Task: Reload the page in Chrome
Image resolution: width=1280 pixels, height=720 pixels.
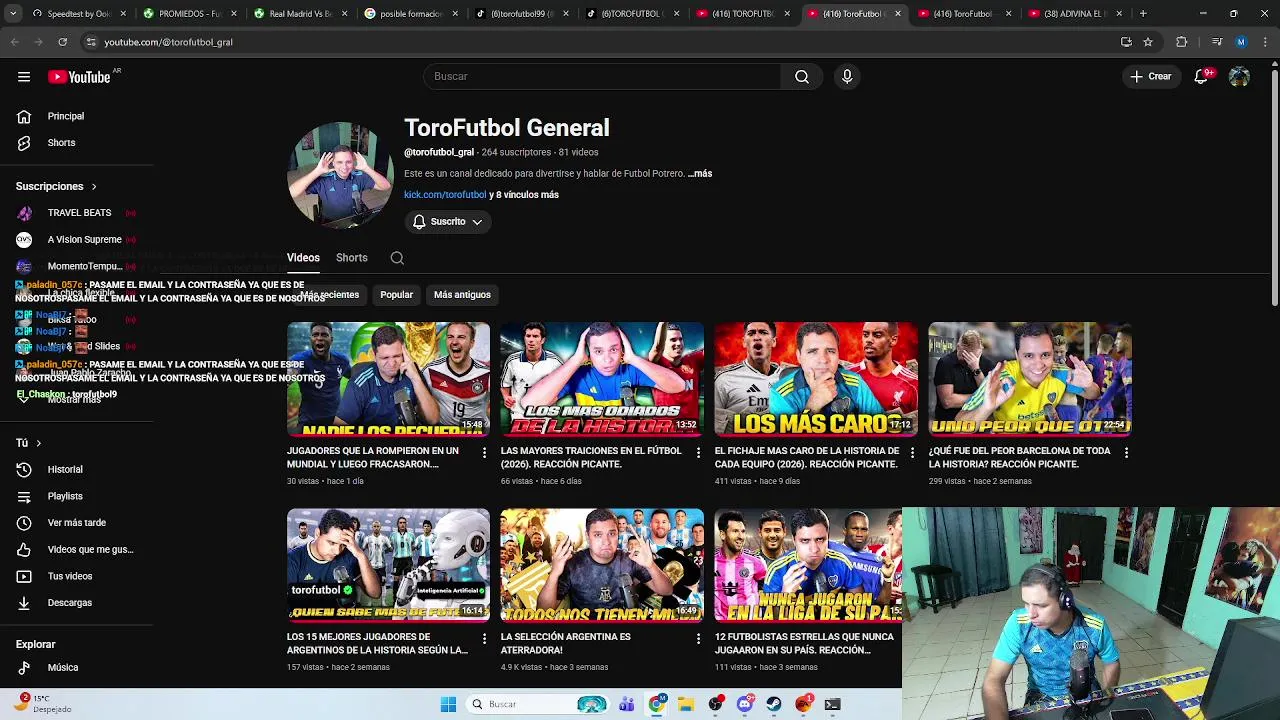Action: pyautogui.click(x=62, y=42)
